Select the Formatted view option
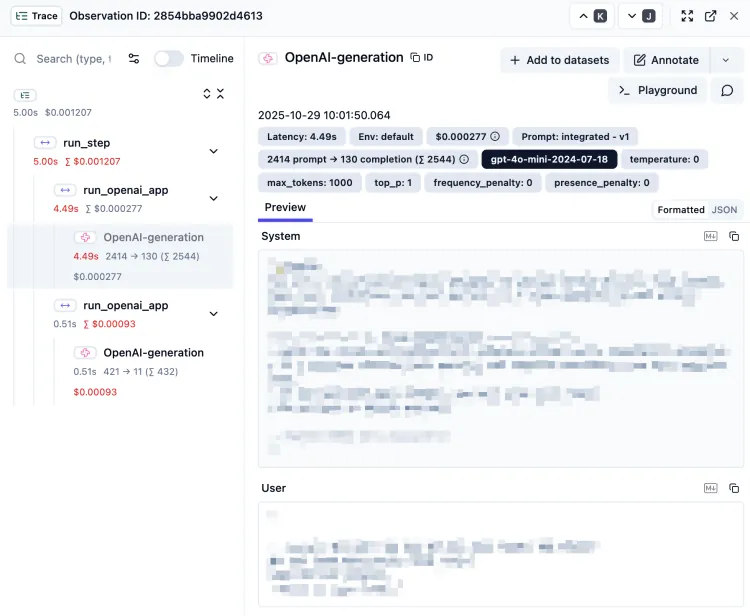750x616 pixels. pyautogui.click(x=681, y=210)
